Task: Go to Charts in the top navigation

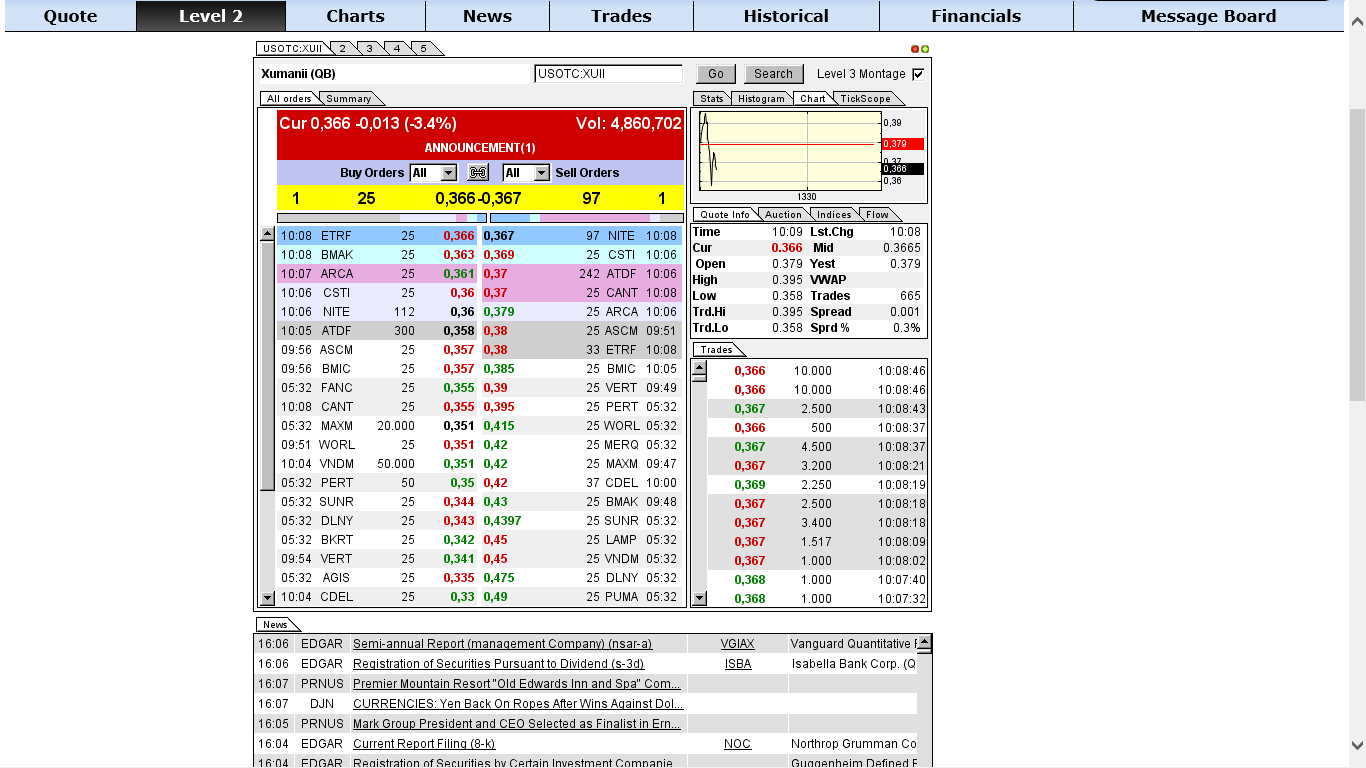Action: (x=356, y=16)
